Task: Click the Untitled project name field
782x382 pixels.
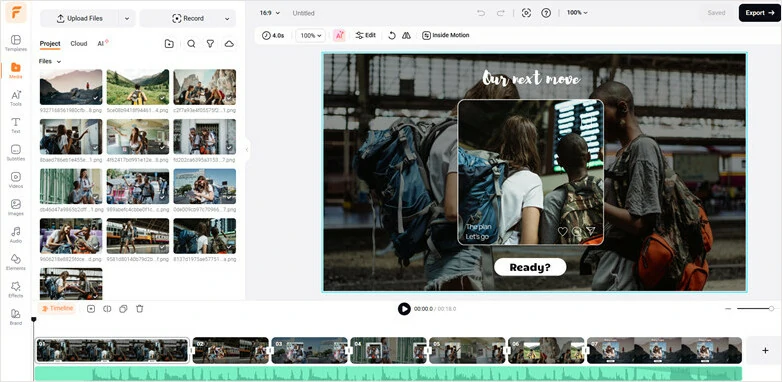Action: click(304, 13)
